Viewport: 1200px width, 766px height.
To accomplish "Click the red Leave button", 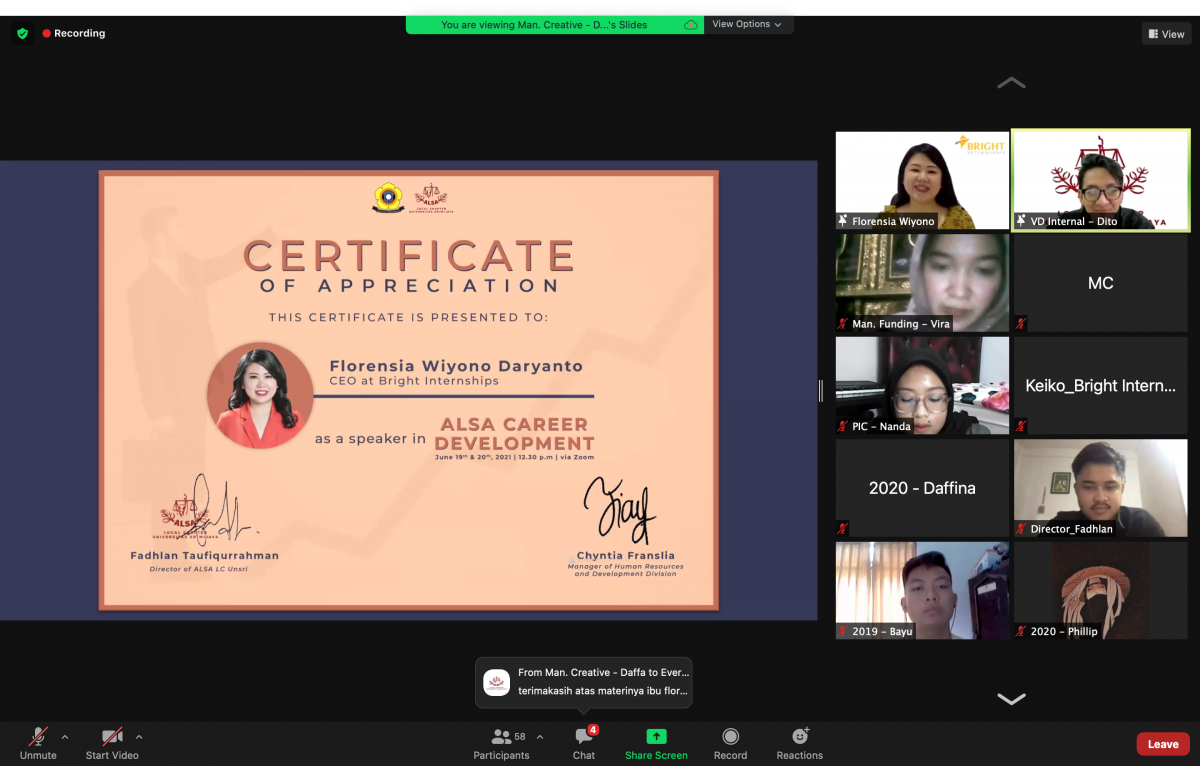I will point(1162,744).
